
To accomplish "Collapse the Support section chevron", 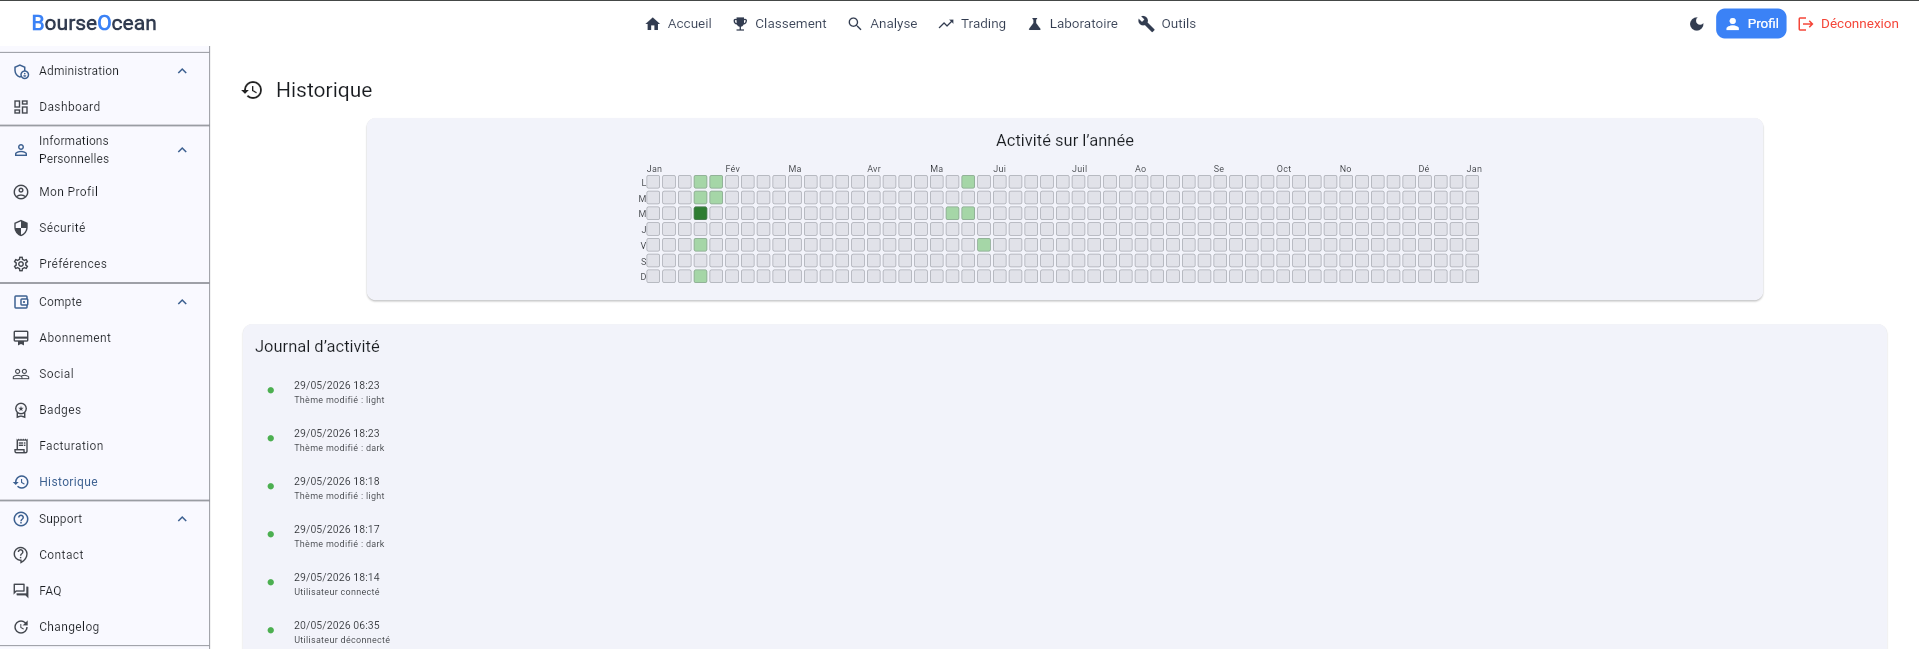I will coord(182,519).
